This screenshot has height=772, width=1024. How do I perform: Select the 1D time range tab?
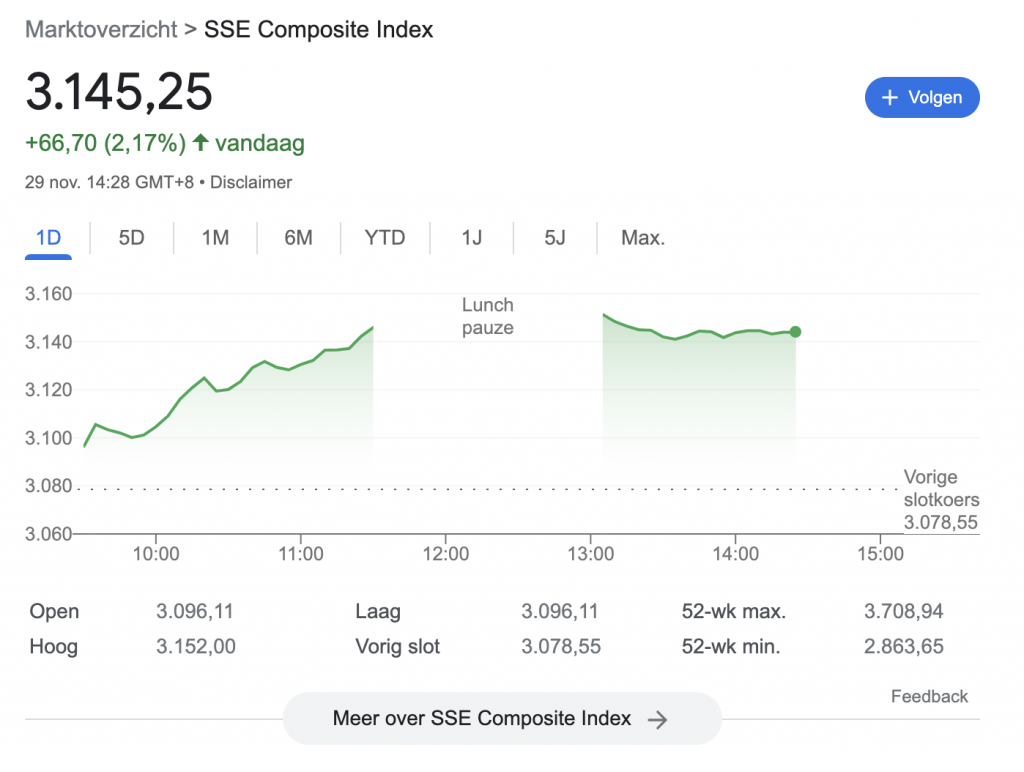(48, 238)
